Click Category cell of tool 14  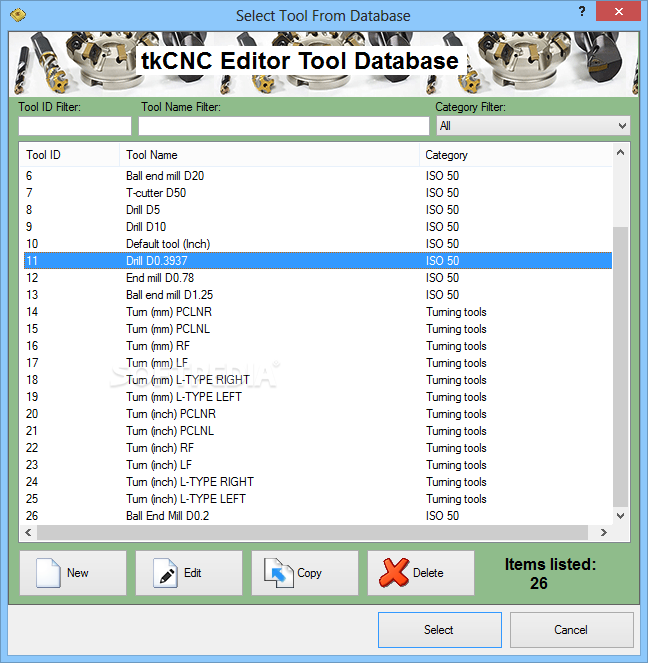click(x=456, y=312)
